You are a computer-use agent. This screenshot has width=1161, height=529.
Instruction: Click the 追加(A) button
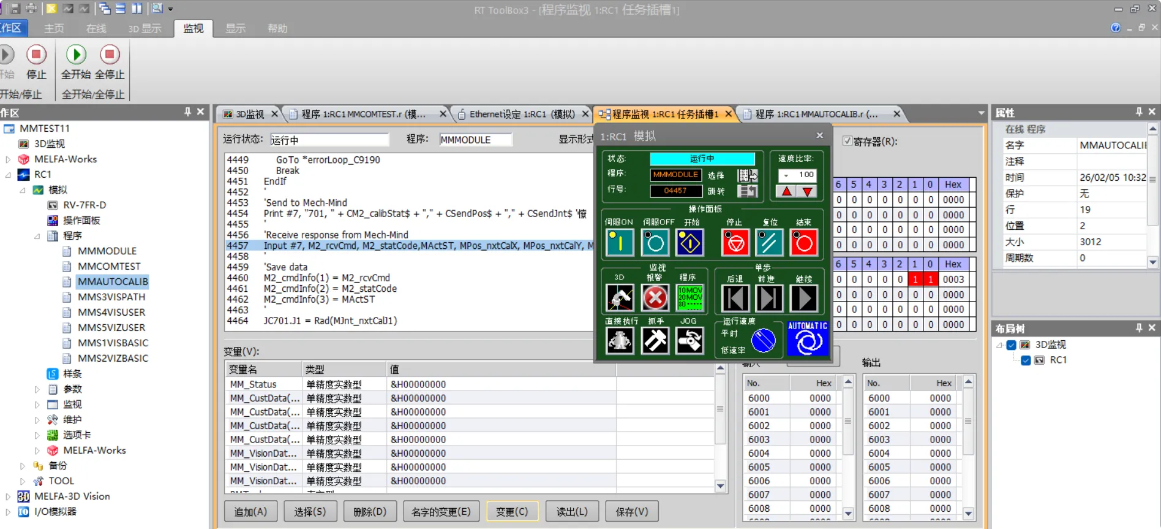(x=250, y=511)
